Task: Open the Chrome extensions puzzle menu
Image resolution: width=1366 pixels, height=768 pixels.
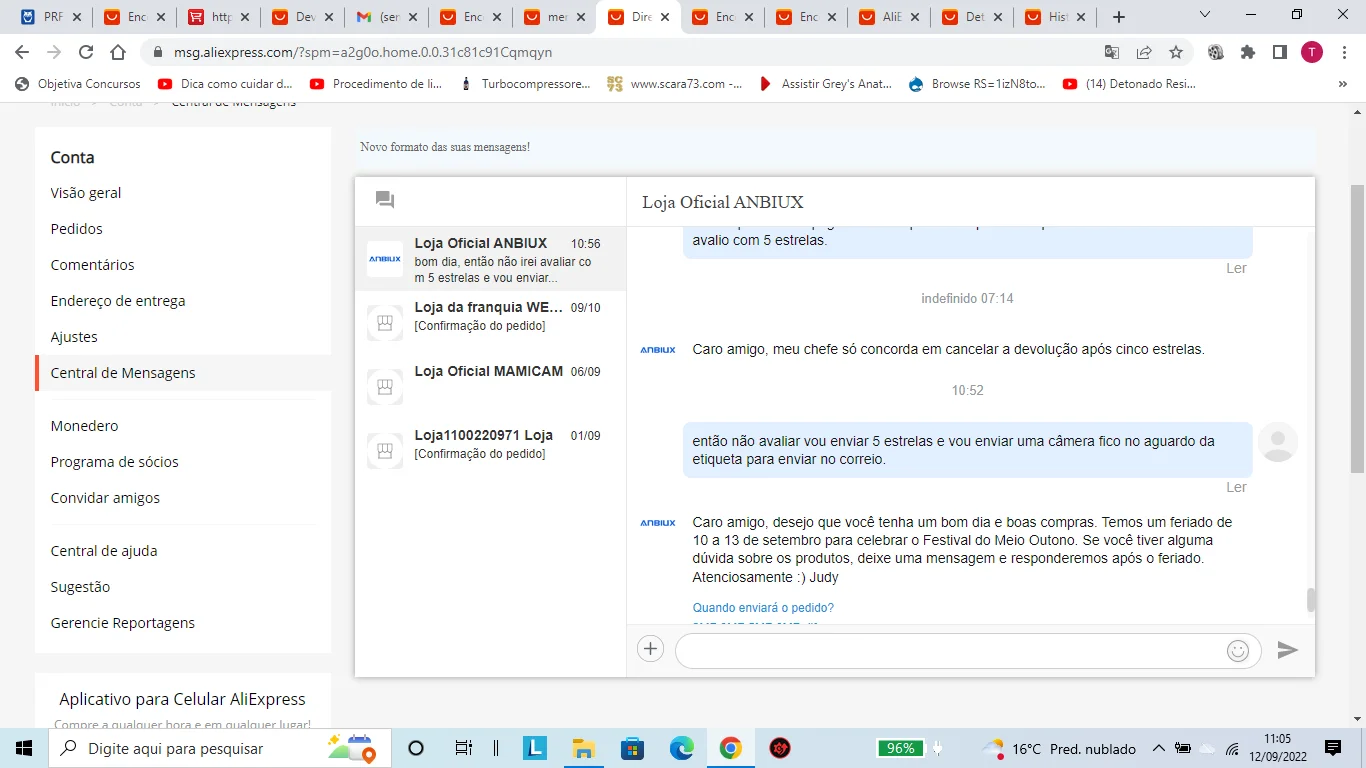Action: [1248, 52]
